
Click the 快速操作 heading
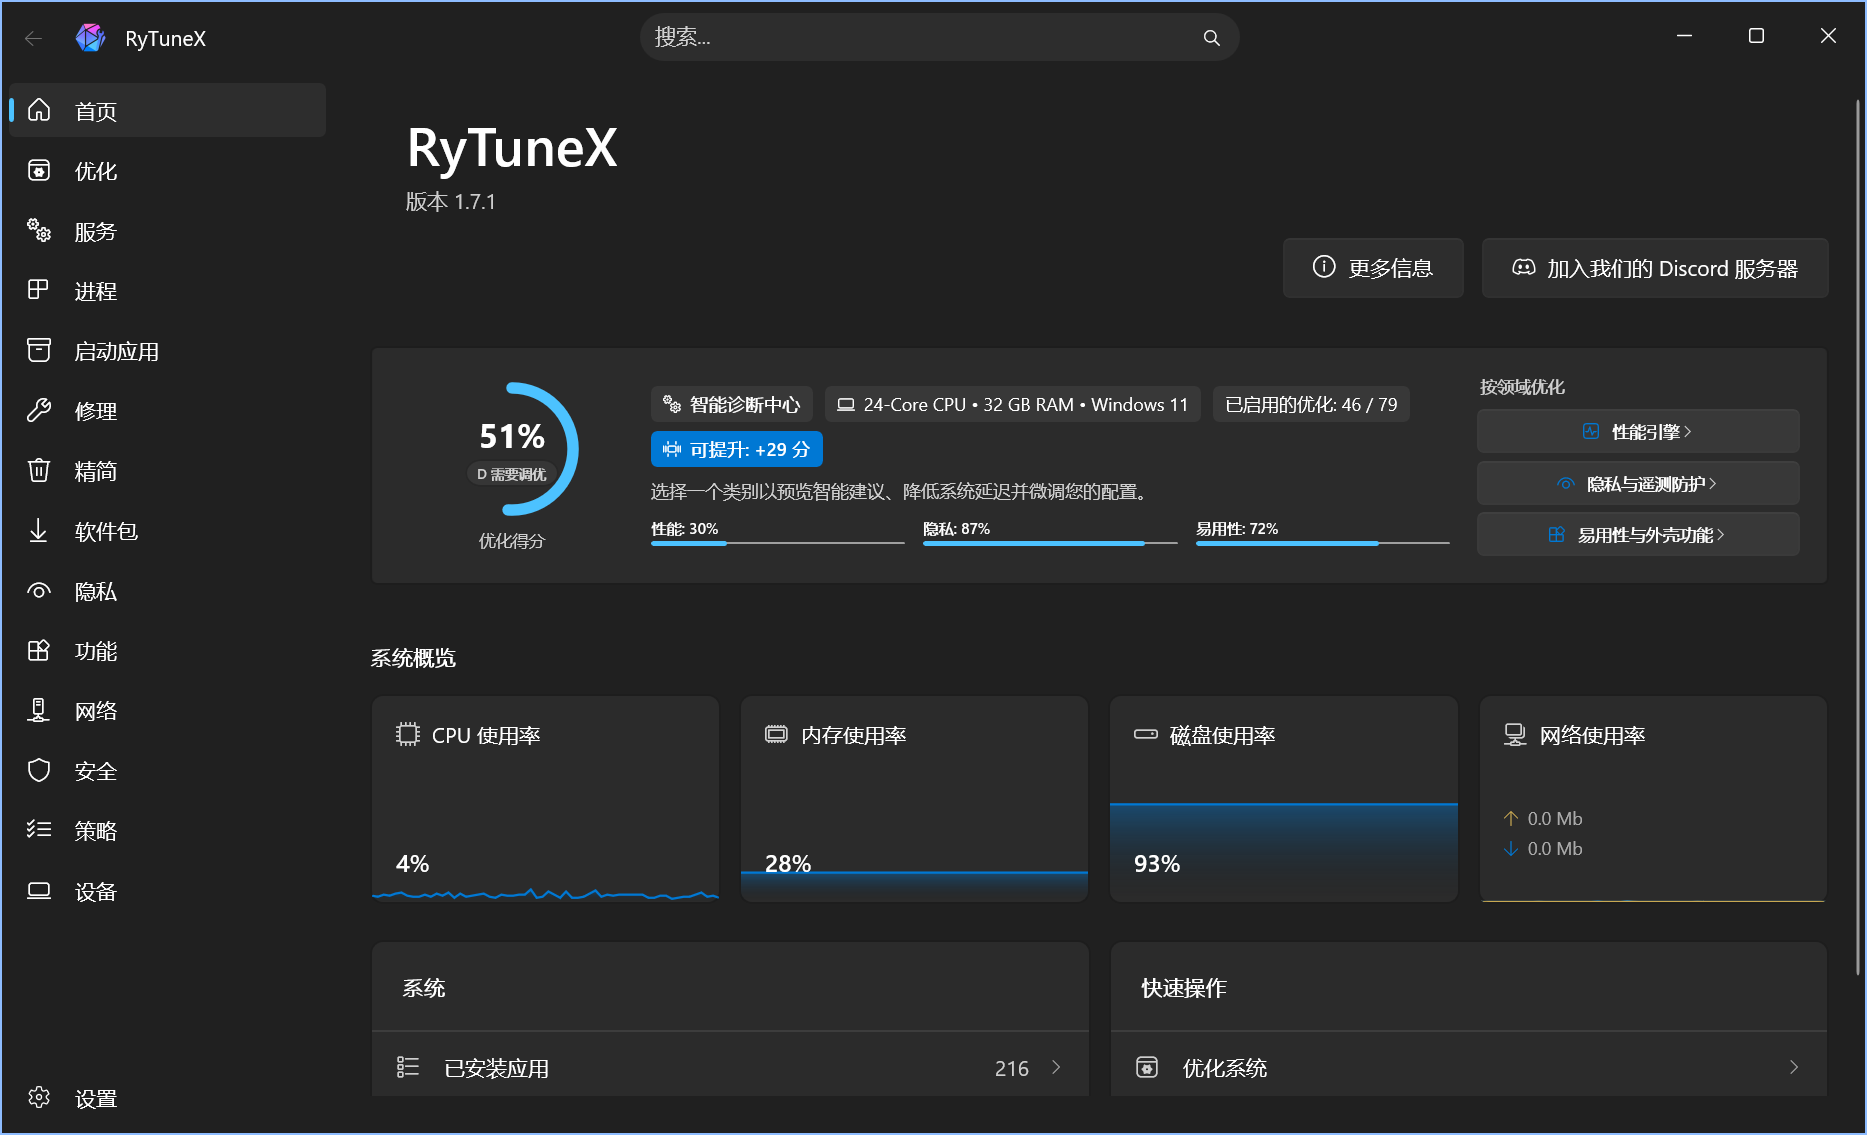pyautogui.click(x=1184, y=987)
